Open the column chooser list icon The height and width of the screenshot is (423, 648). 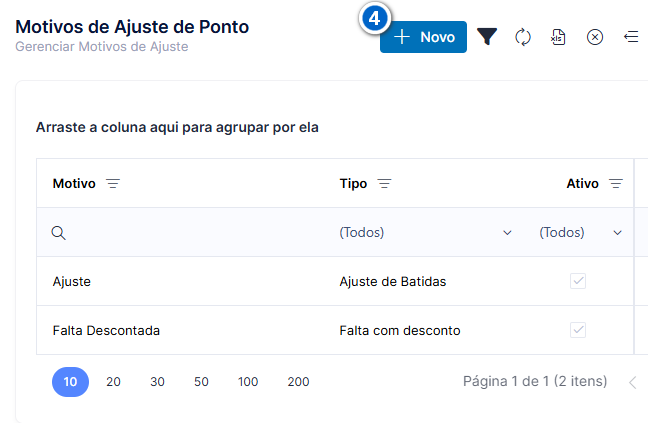(x=631, y=37)
